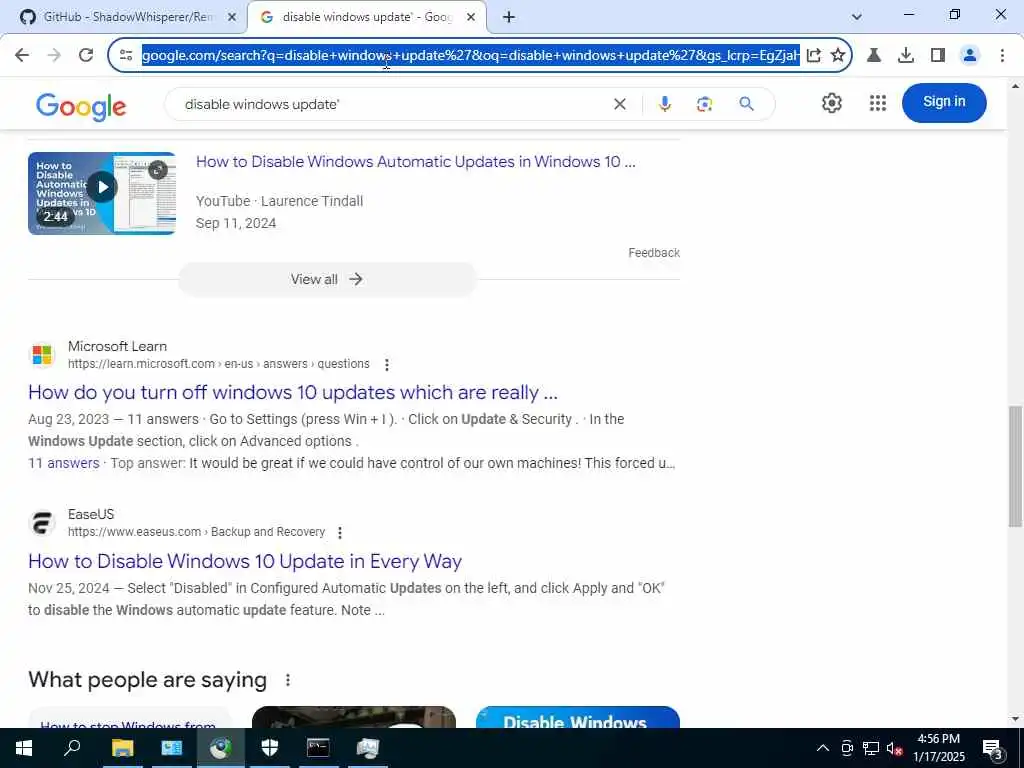This screenshot has width=1024, height=768.
Task: Reload the current page
Action: (86, 55)
